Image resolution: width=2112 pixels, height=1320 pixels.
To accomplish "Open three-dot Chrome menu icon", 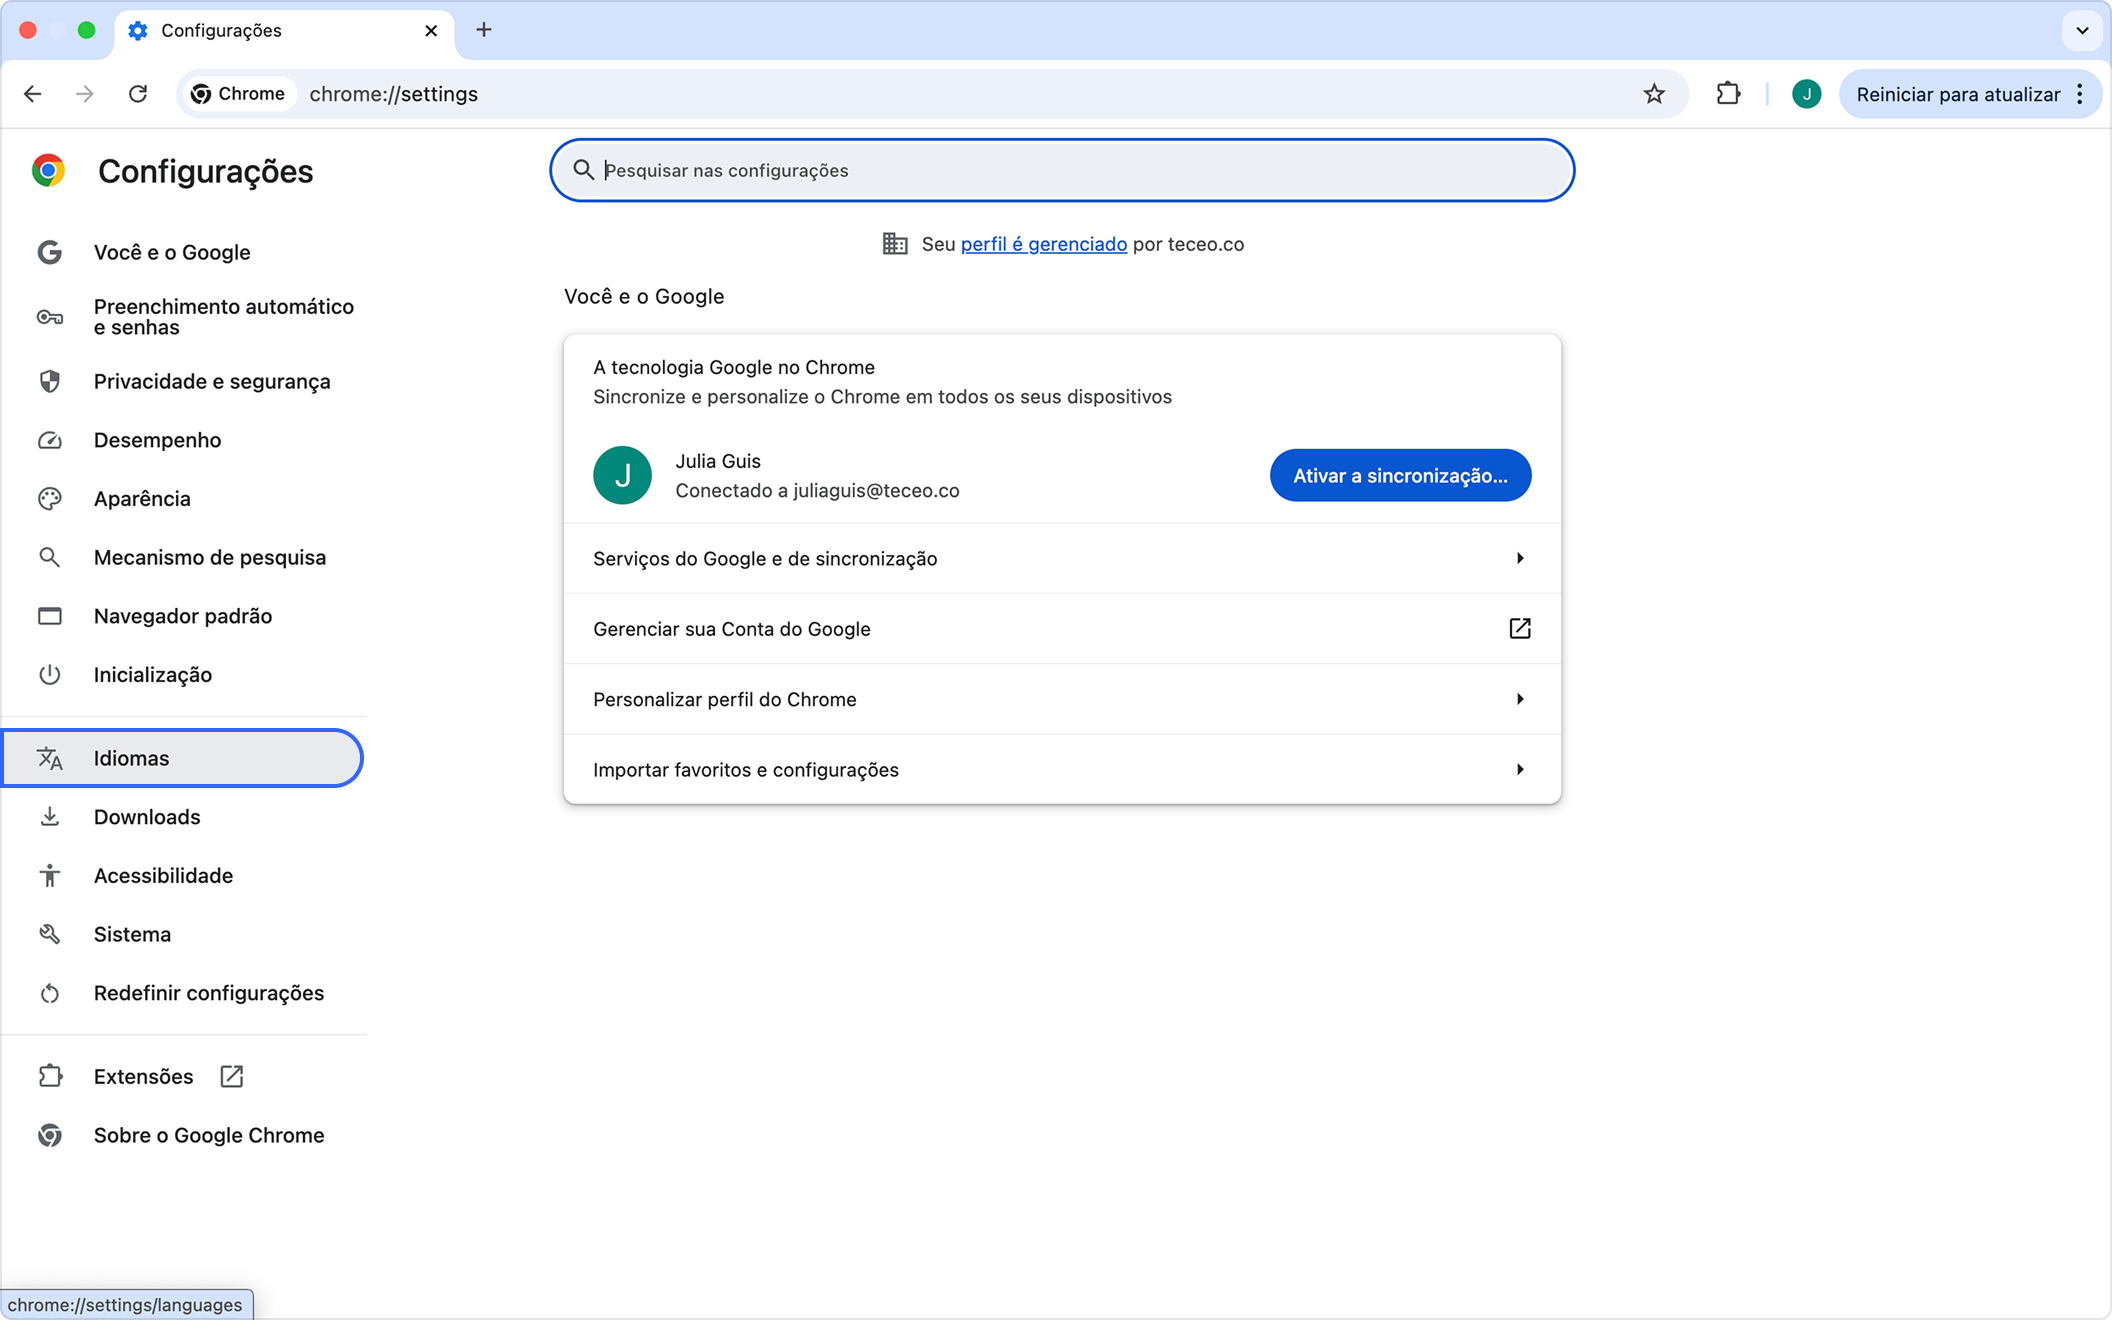I will pos(2080,94).
